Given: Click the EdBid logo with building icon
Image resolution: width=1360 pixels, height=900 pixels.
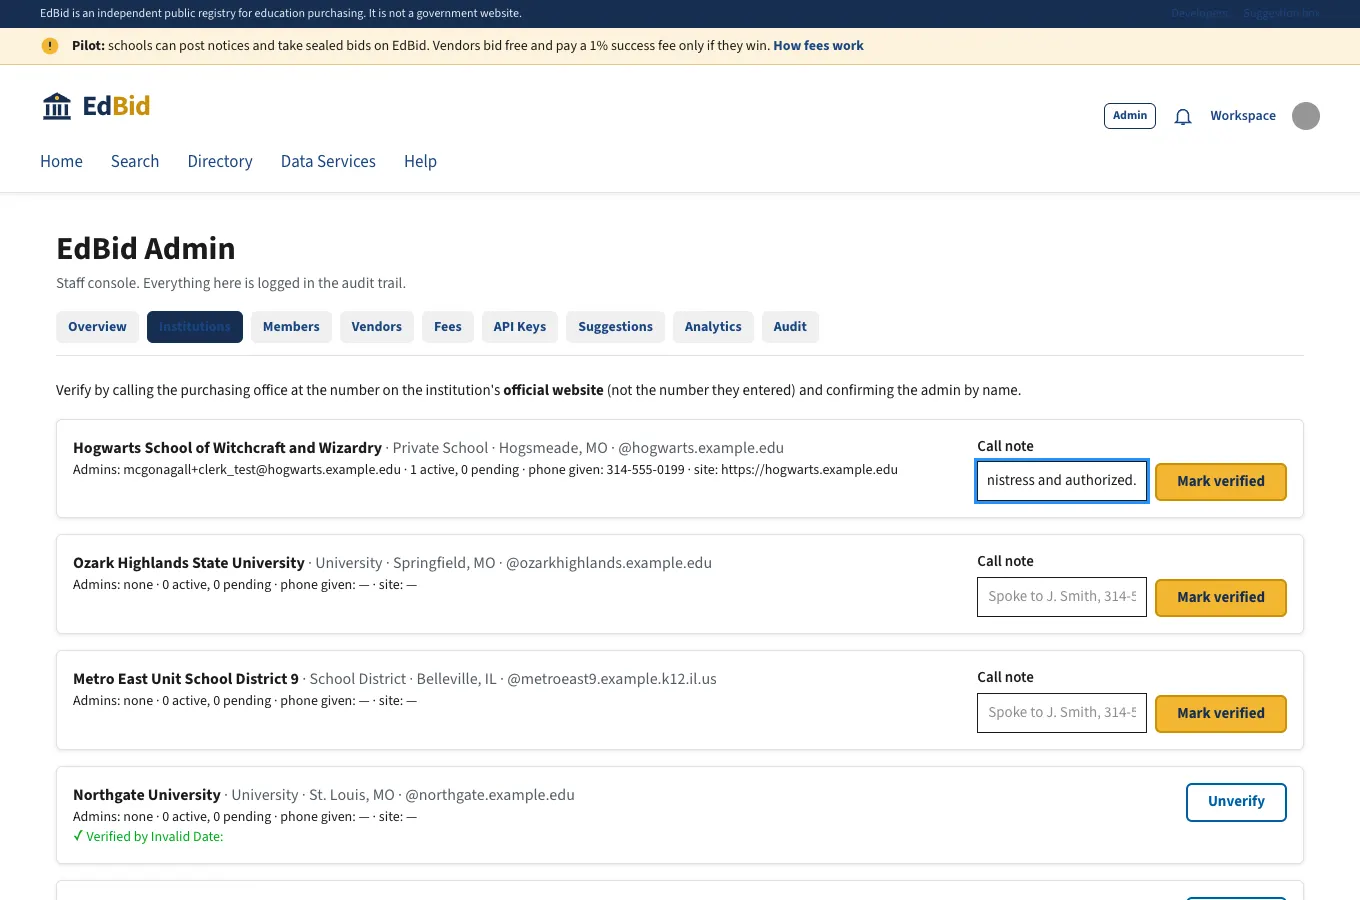Looking at the screenshot, I should pos(96,106).
